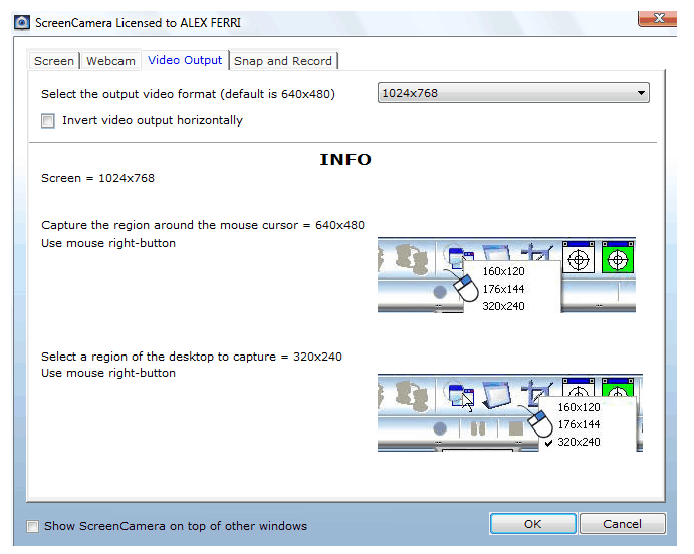Open the Webcam tab

click(111, 61)
